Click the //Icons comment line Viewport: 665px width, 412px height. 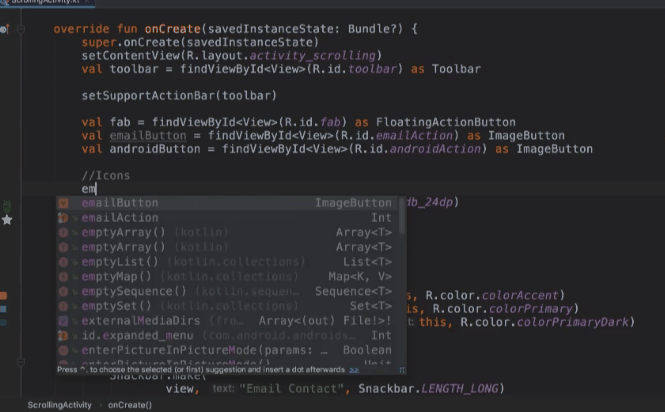click(106, 176)
